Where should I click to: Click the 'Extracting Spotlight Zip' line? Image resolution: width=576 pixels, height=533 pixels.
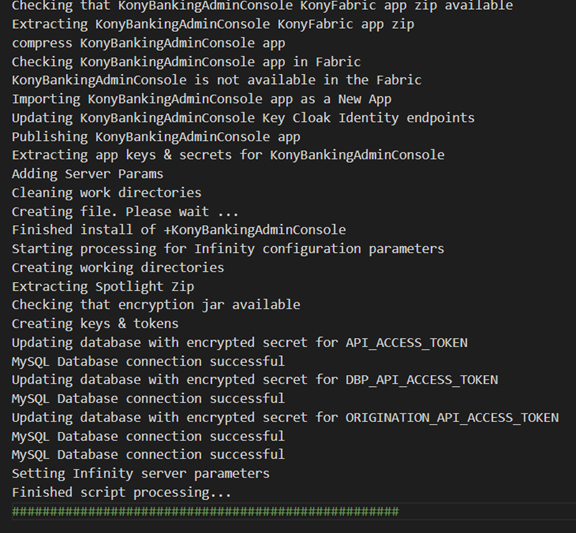(103, 287)
